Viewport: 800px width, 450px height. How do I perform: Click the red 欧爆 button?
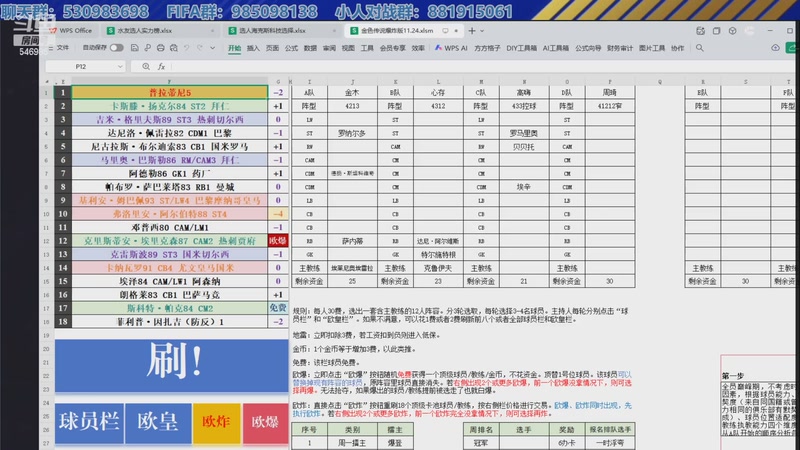[265, 422]
